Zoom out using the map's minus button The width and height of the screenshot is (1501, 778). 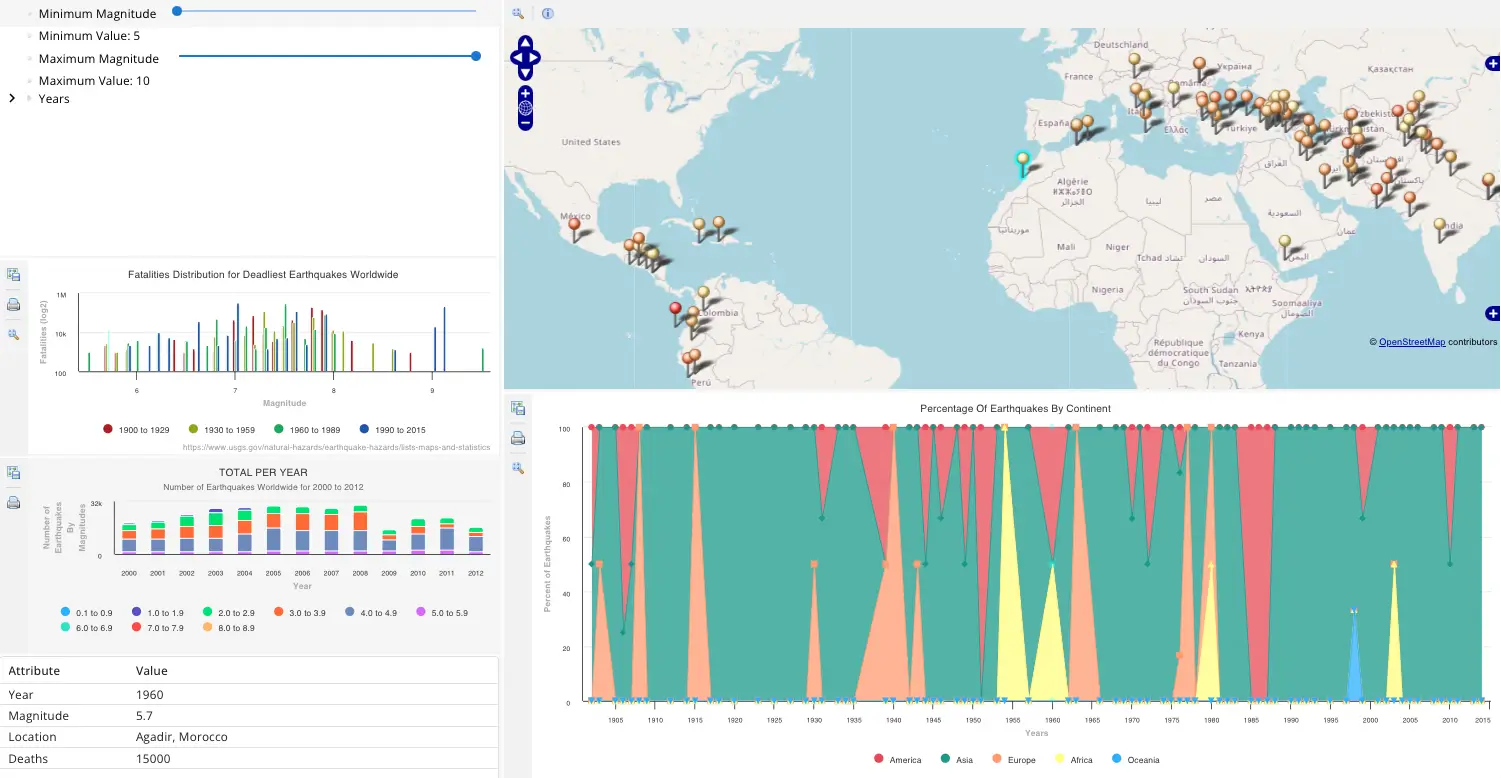coord(525,122)
